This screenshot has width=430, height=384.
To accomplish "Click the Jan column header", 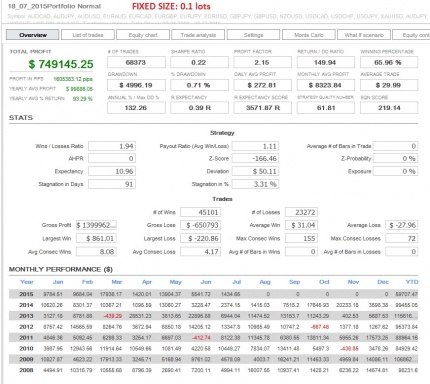I will 58,282.
